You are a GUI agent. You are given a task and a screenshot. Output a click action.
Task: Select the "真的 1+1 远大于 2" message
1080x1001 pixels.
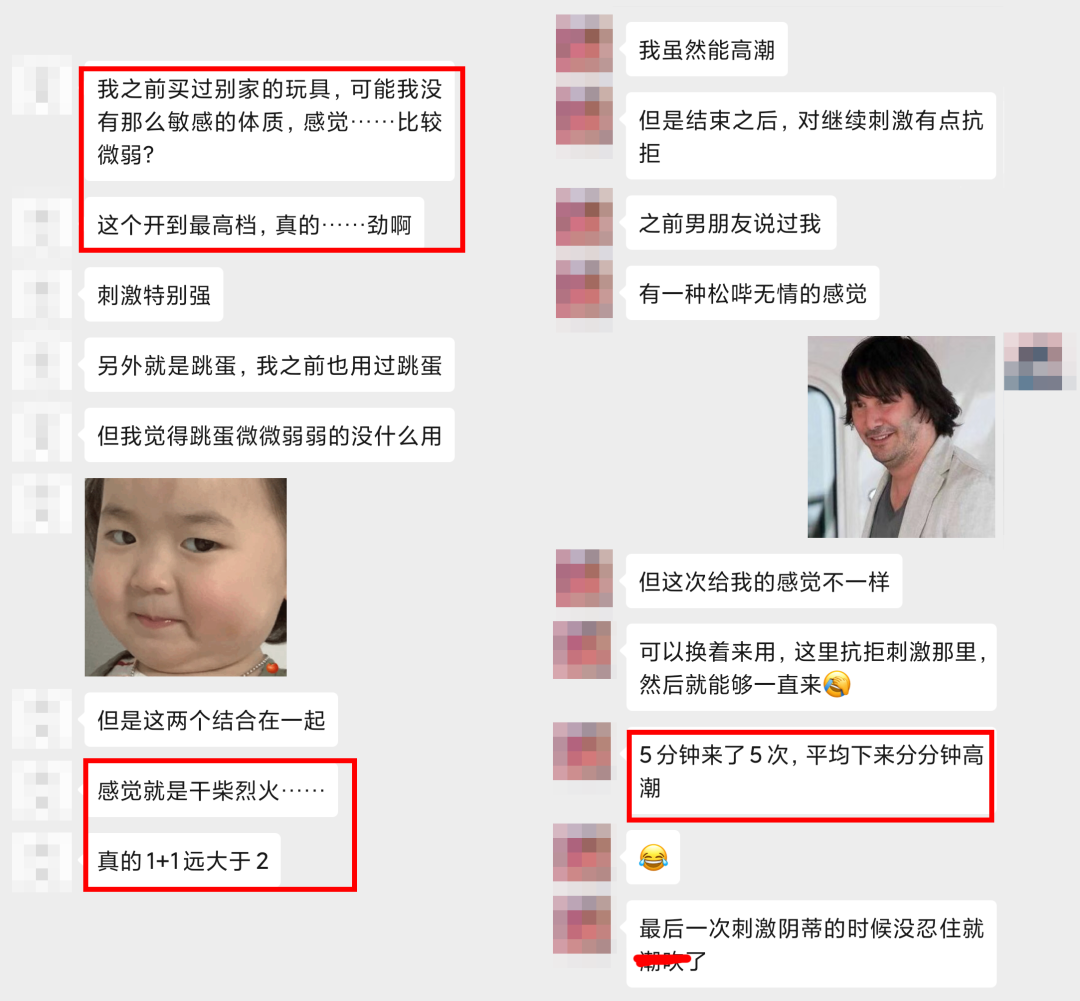pos(183,860)
